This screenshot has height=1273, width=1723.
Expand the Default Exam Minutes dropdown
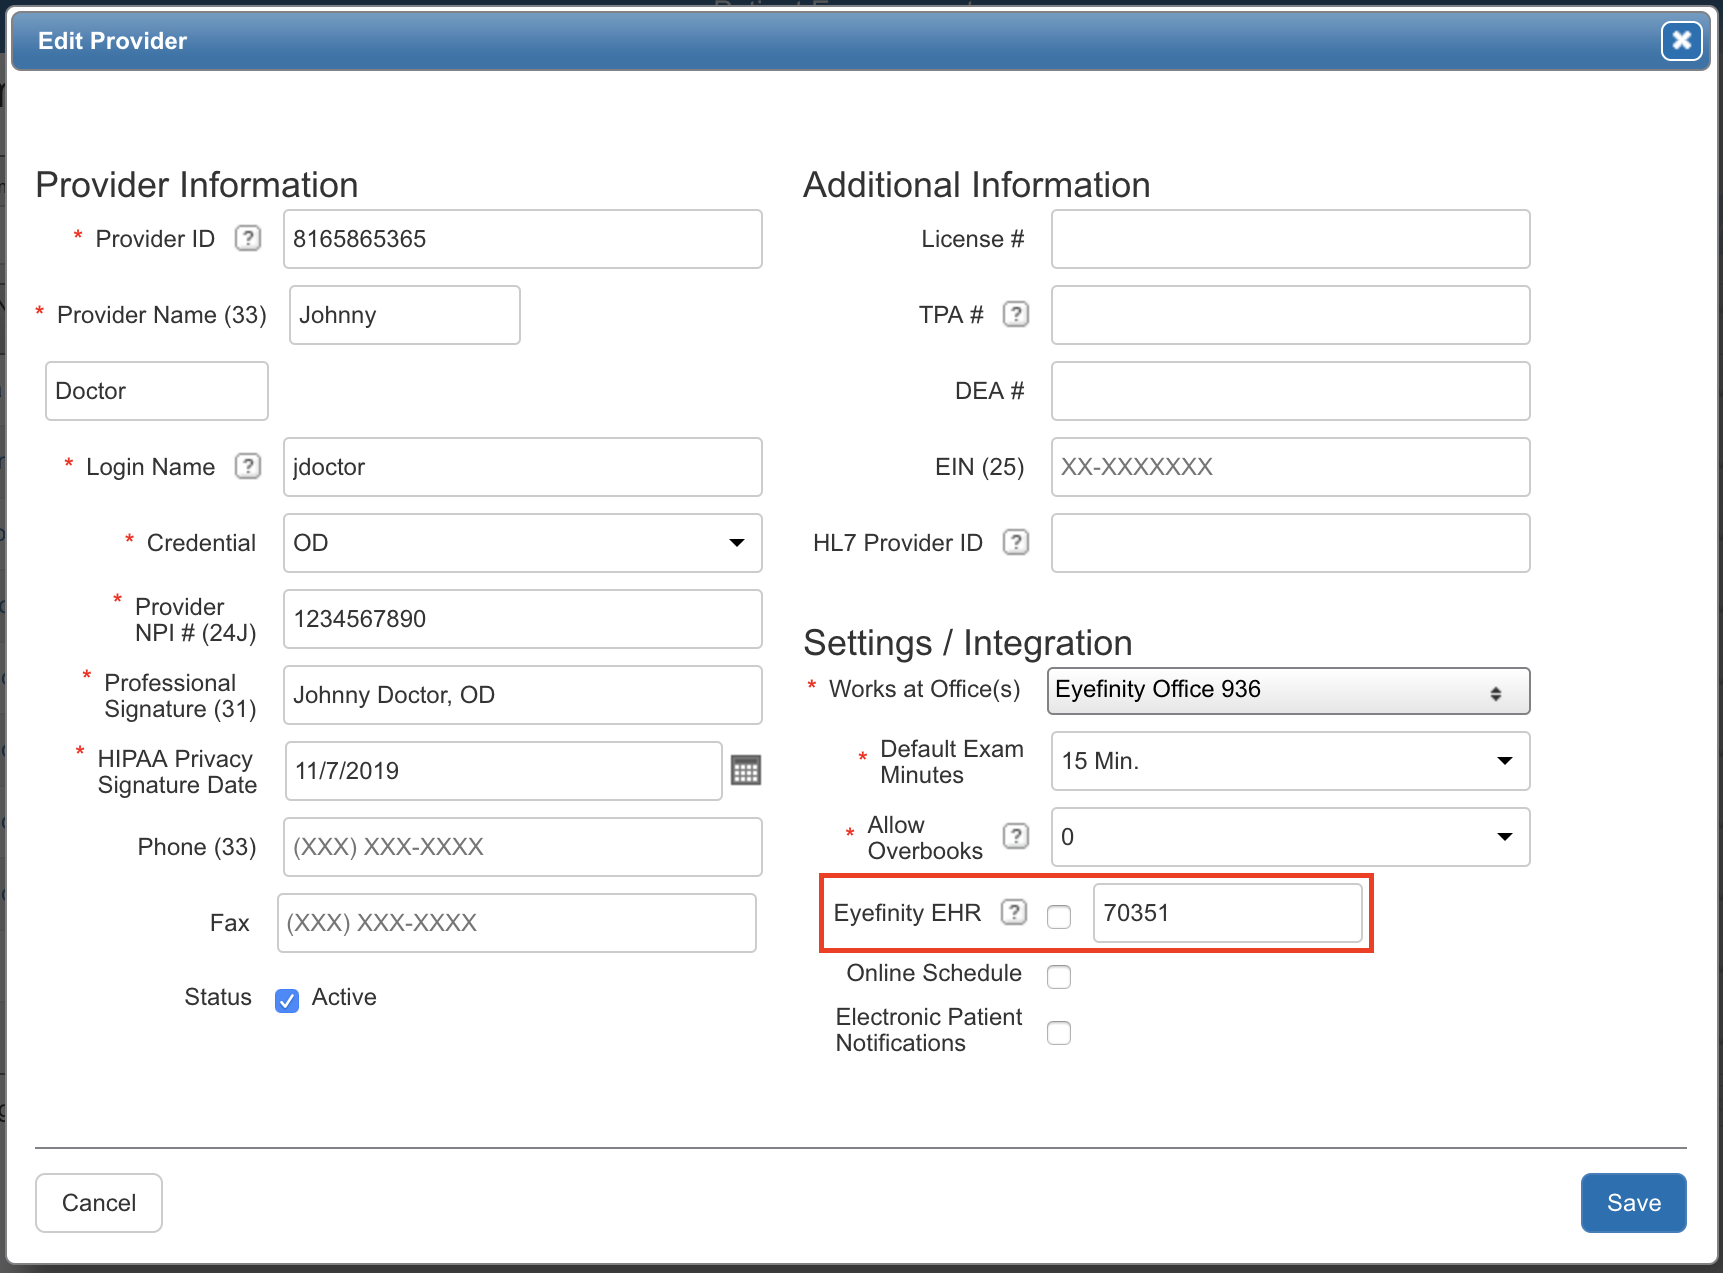1289,761
